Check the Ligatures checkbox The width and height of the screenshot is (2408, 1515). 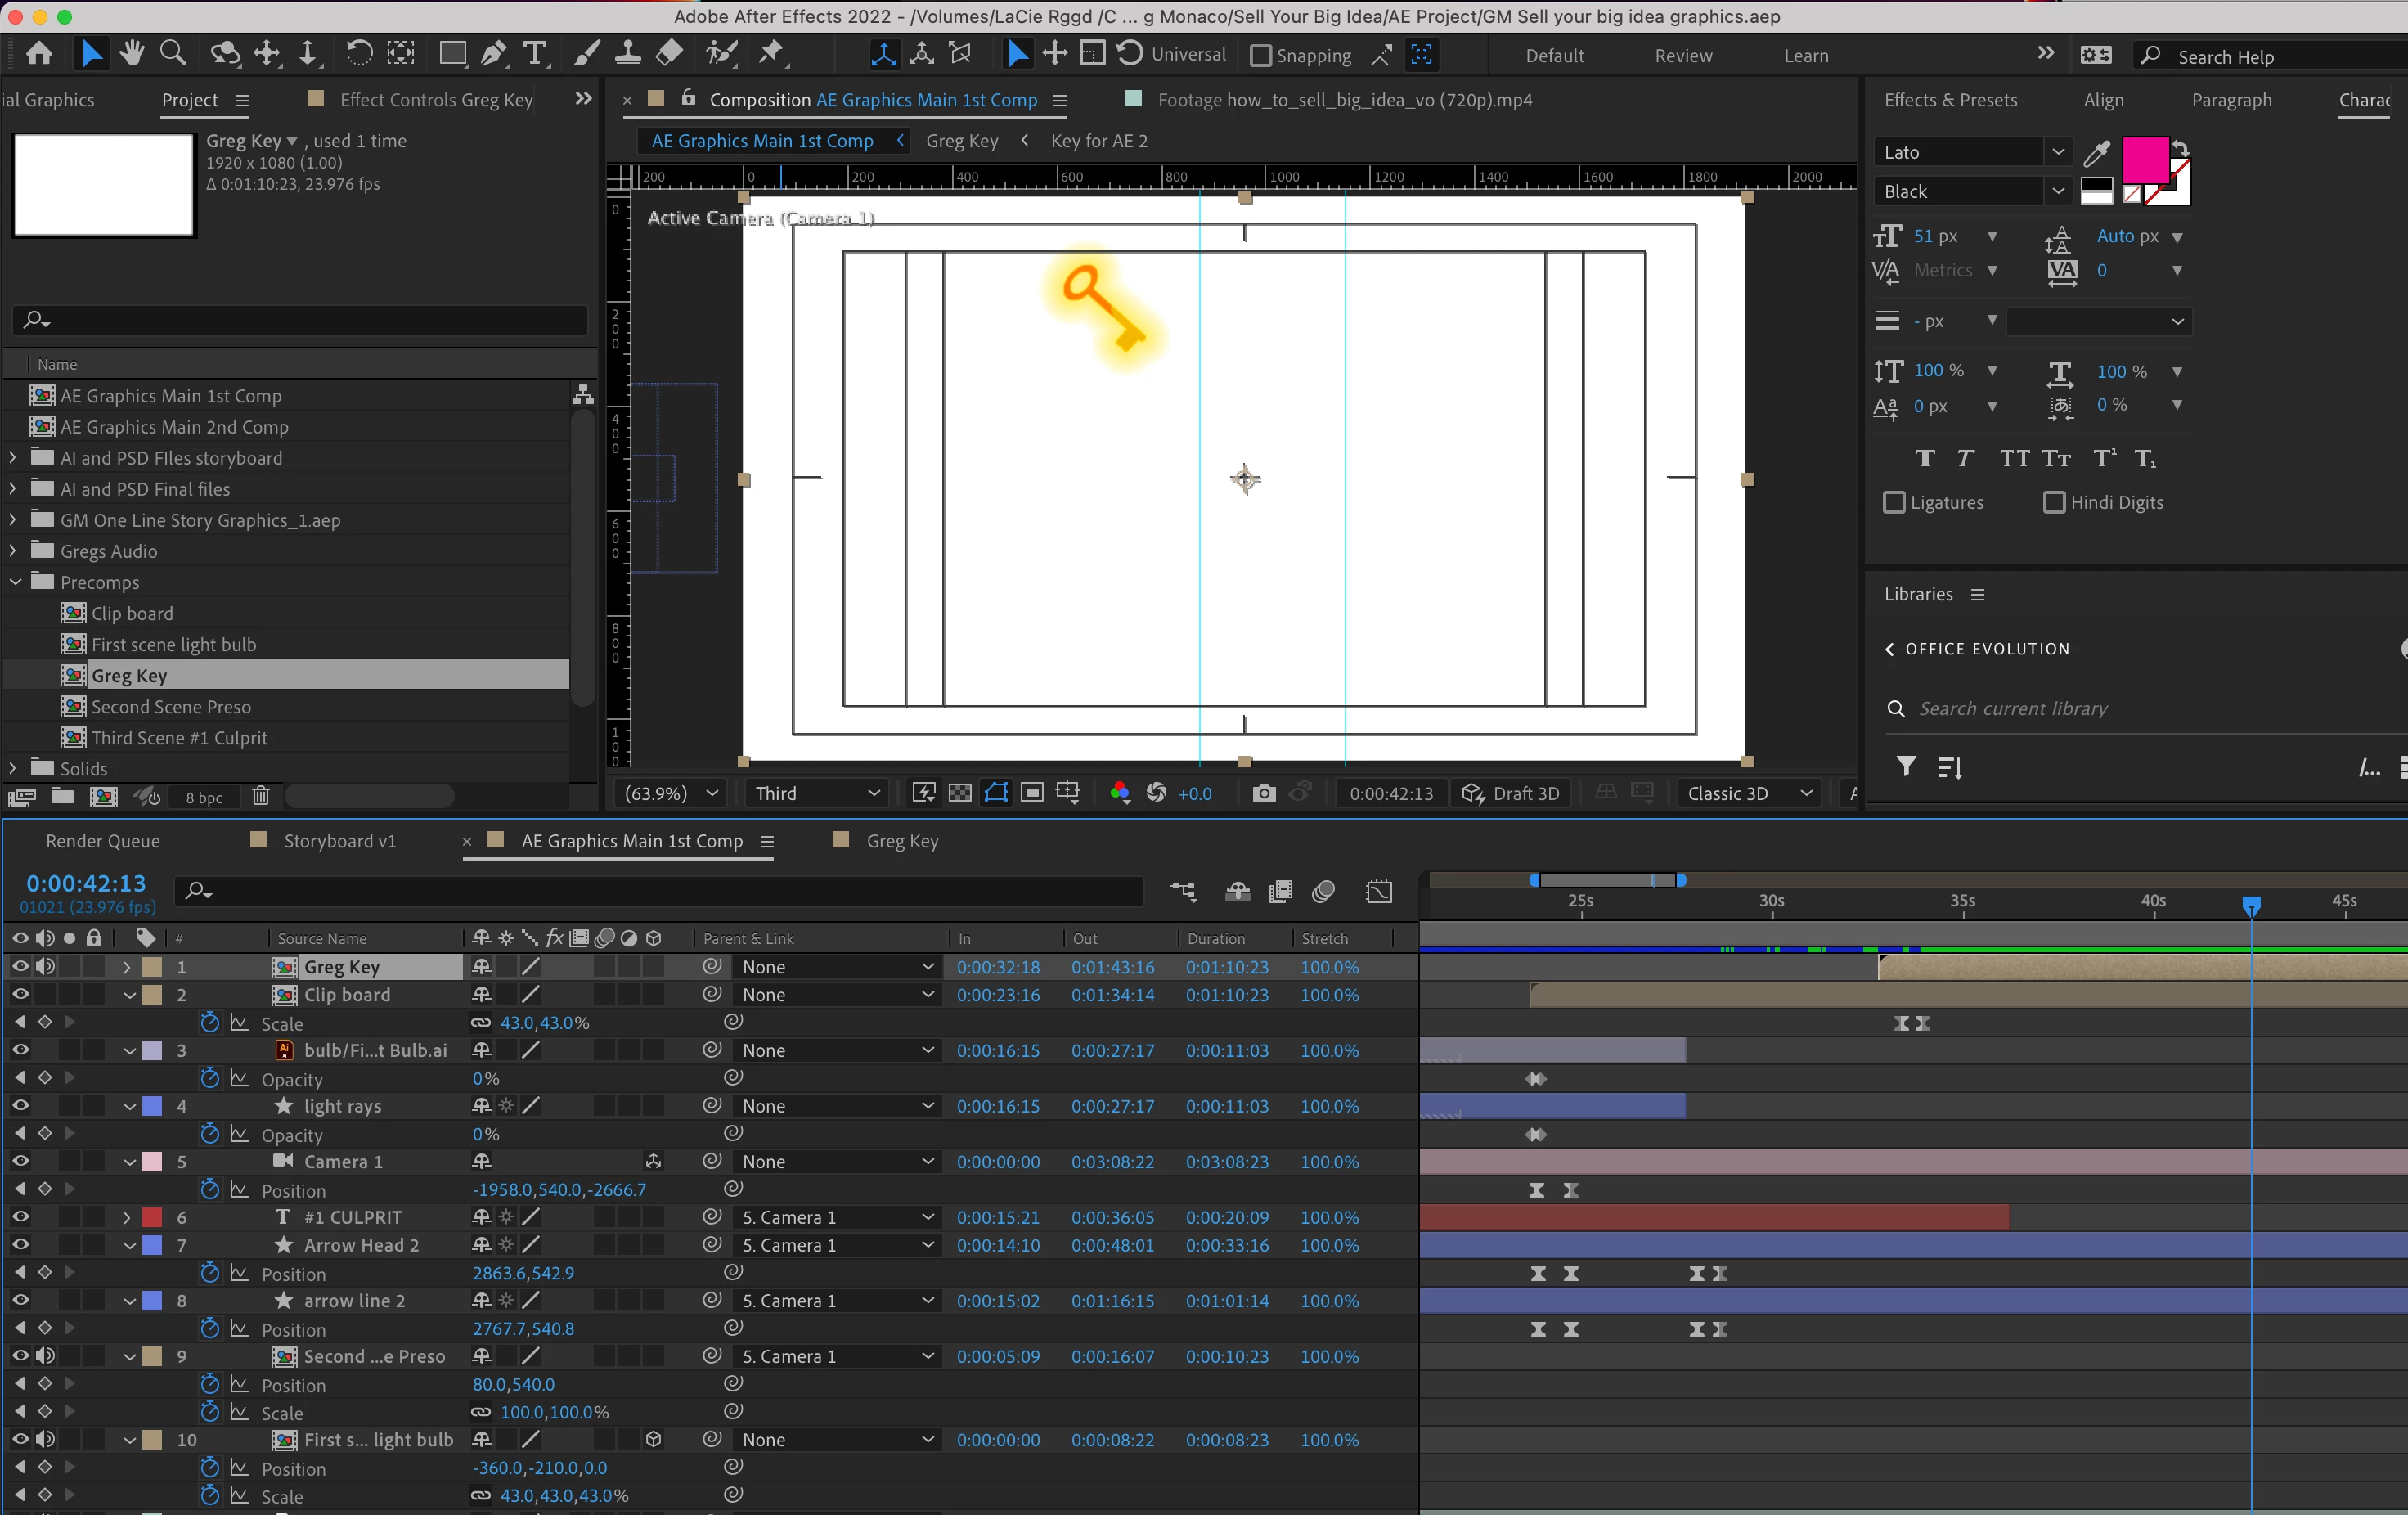pyautogui.click(x=1894, y=502)
